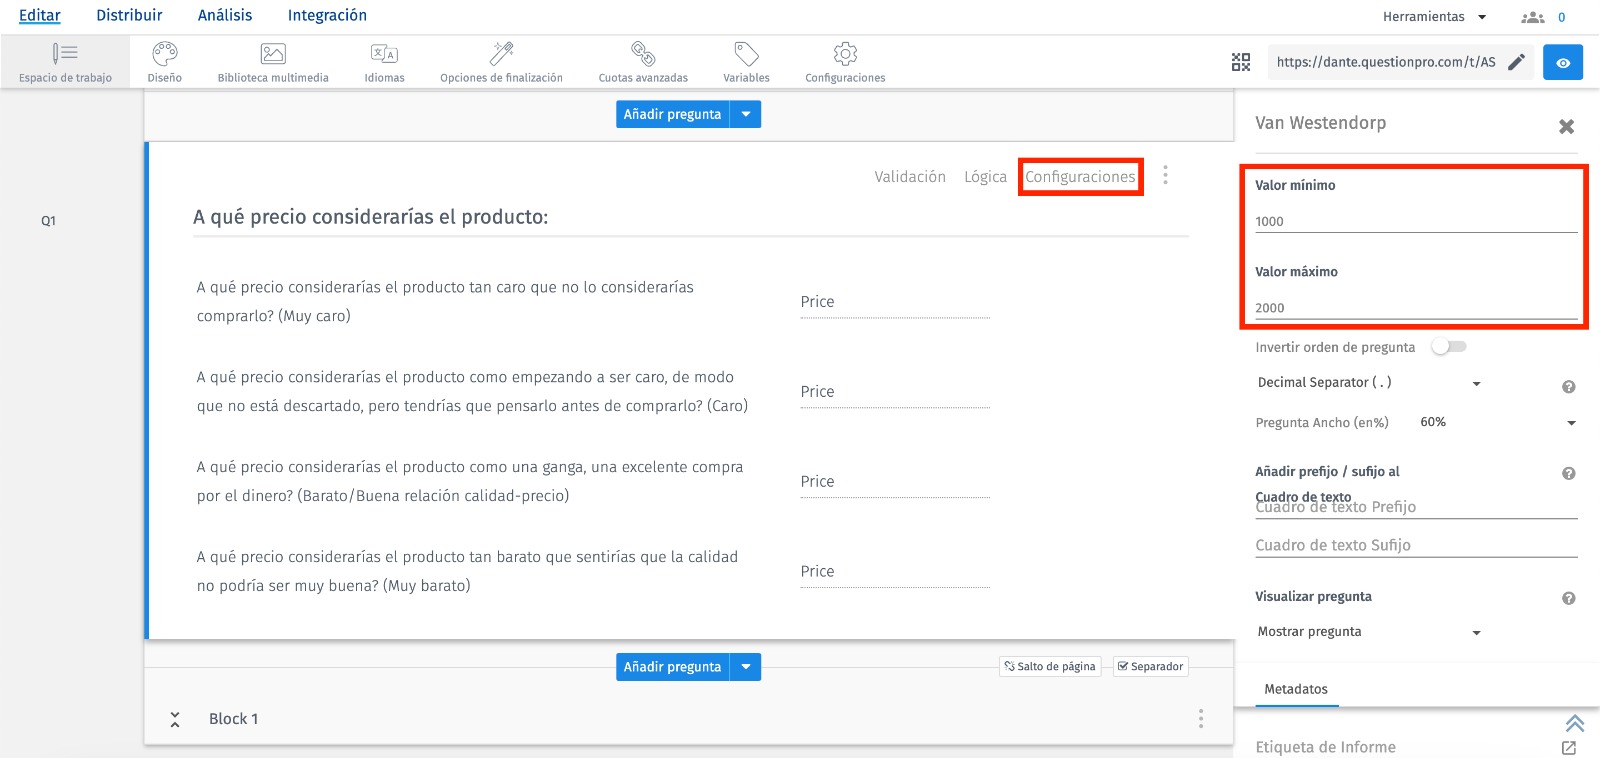The image size is (1600, 758).
Task: Select the Metadatos tab
Action: (1296, 689)
